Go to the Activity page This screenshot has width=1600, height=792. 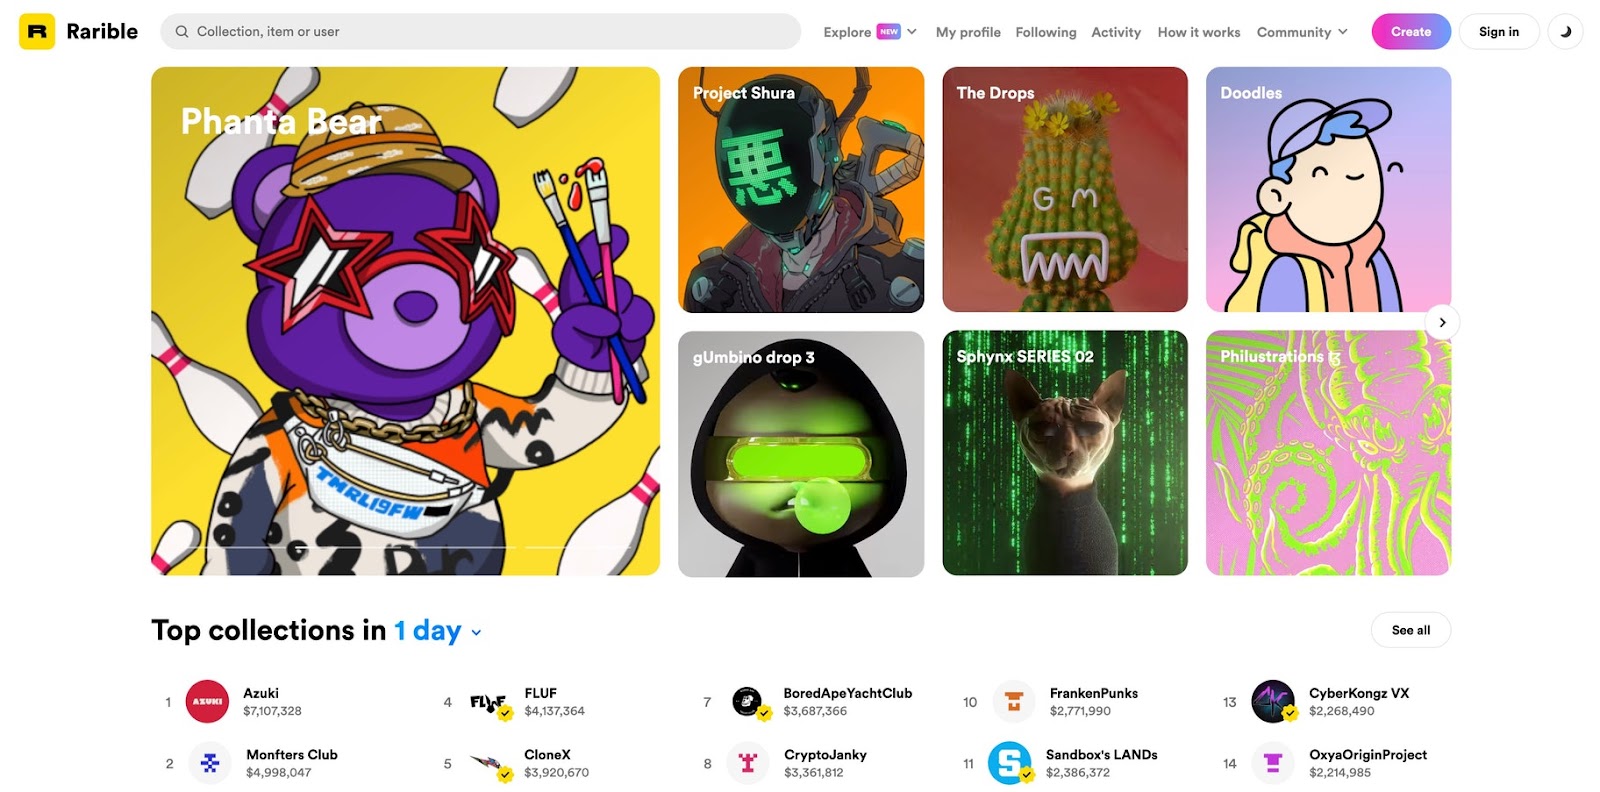[x=1116, y=32]
